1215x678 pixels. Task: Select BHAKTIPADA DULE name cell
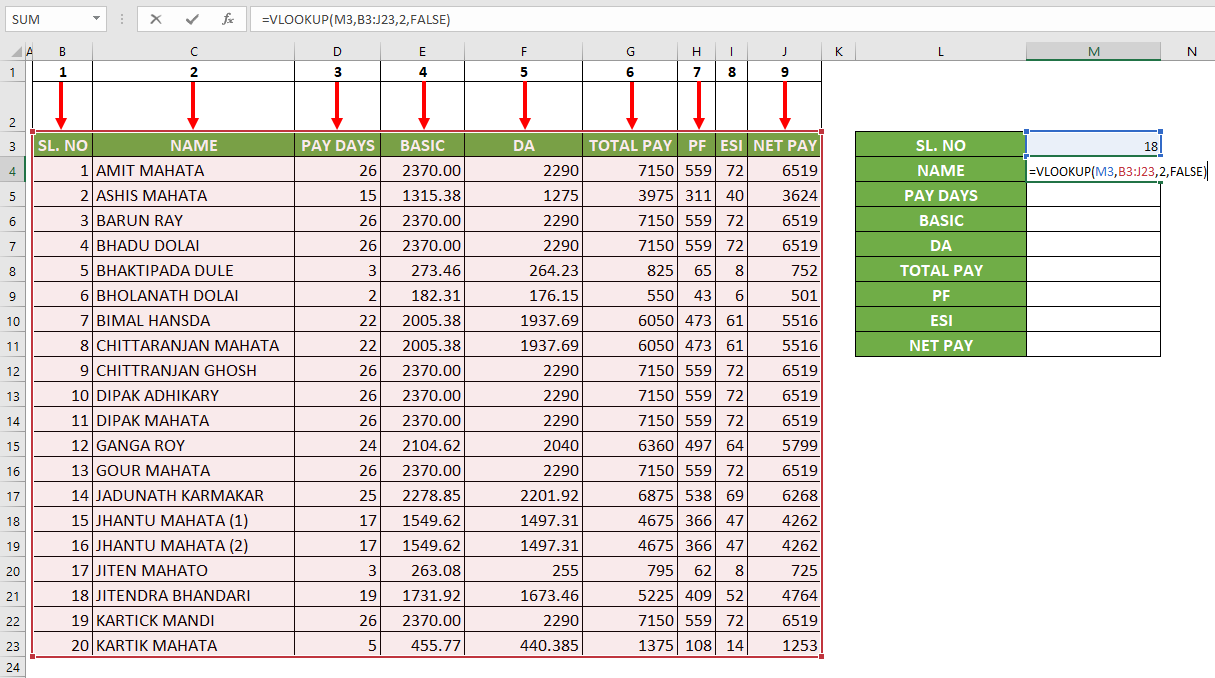pos(193,270)
